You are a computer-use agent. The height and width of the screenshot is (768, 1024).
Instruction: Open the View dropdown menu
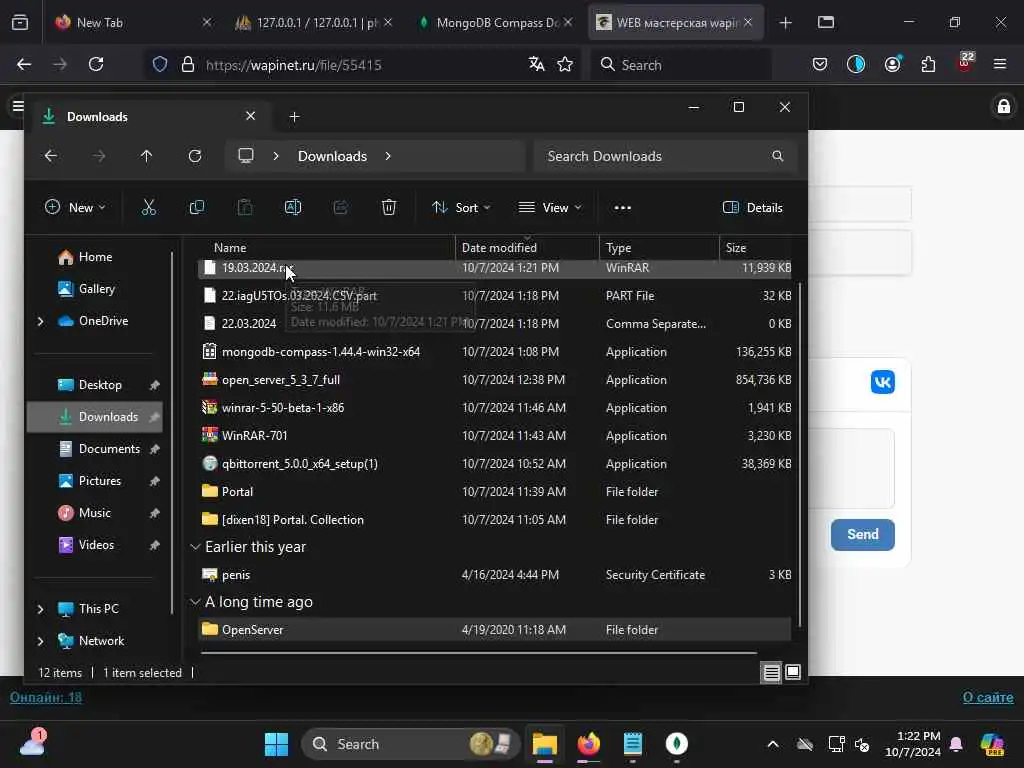550,208
